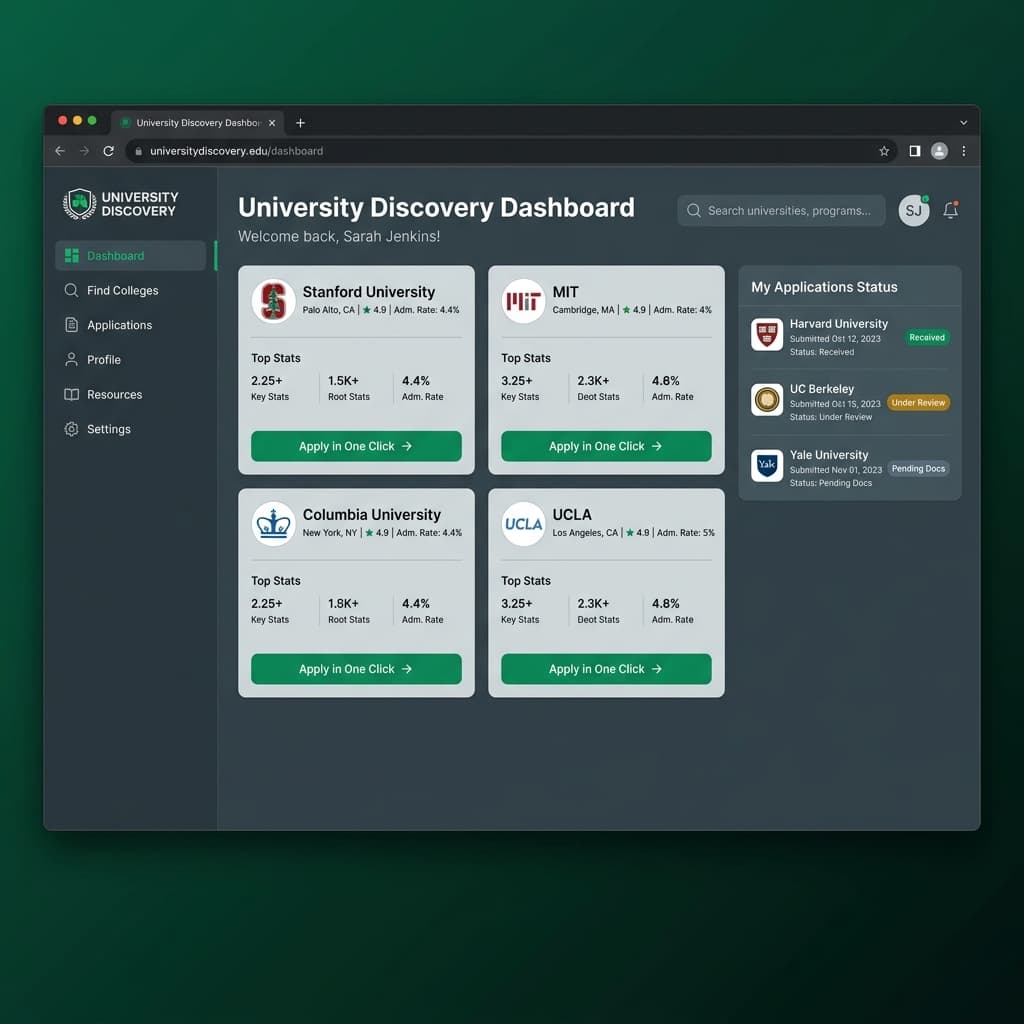
Task: Open the Harvard University application entry
Action: [x=850, y=337]
